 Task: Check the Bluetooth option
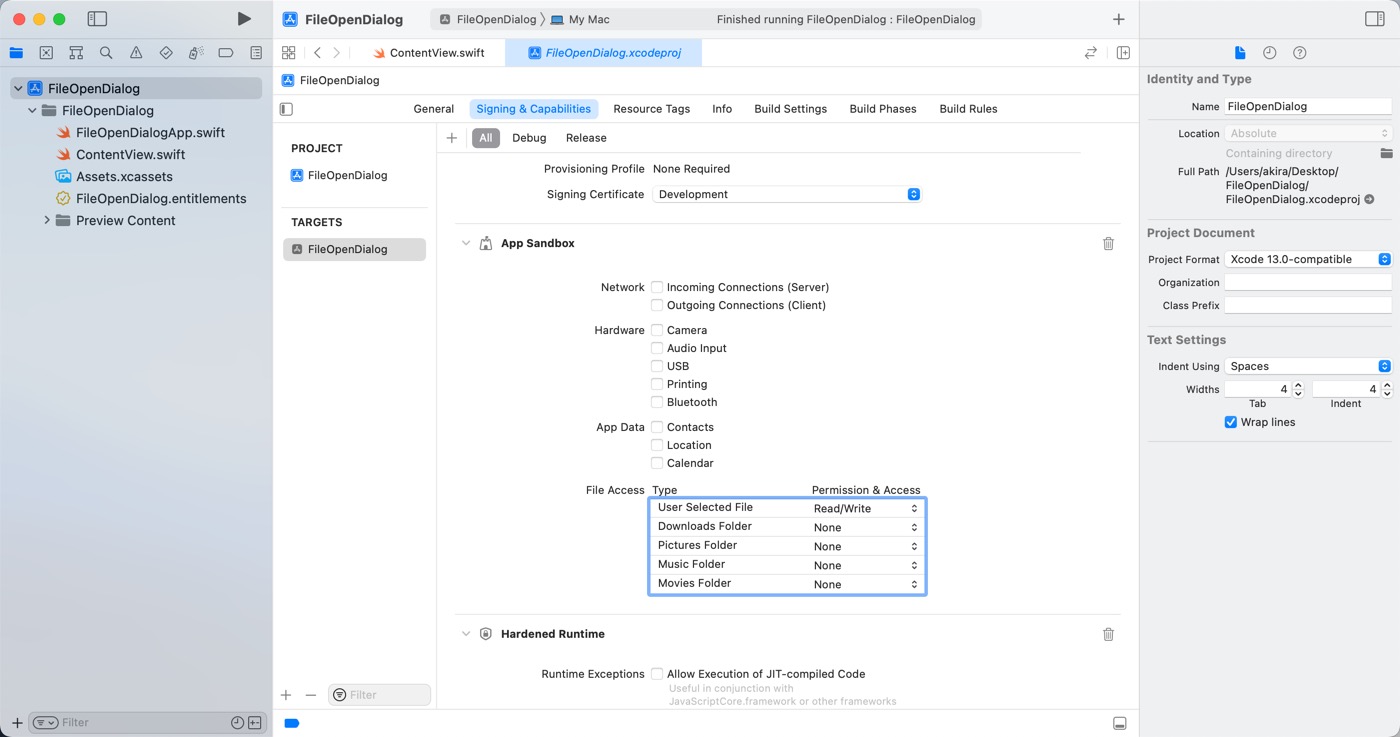tap(657, 402)
